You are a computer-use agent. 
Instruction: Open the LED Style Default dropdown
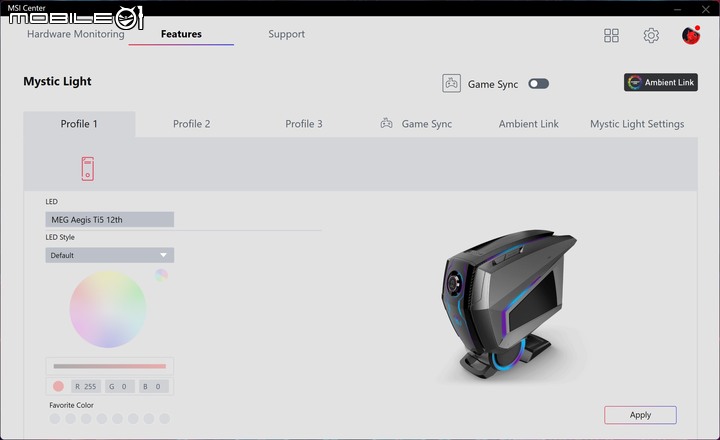109,255
